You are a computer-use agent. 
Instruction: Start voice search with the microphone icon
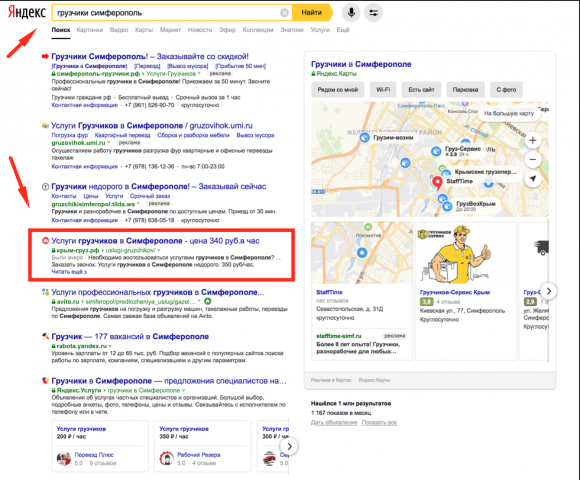[351, 13]
